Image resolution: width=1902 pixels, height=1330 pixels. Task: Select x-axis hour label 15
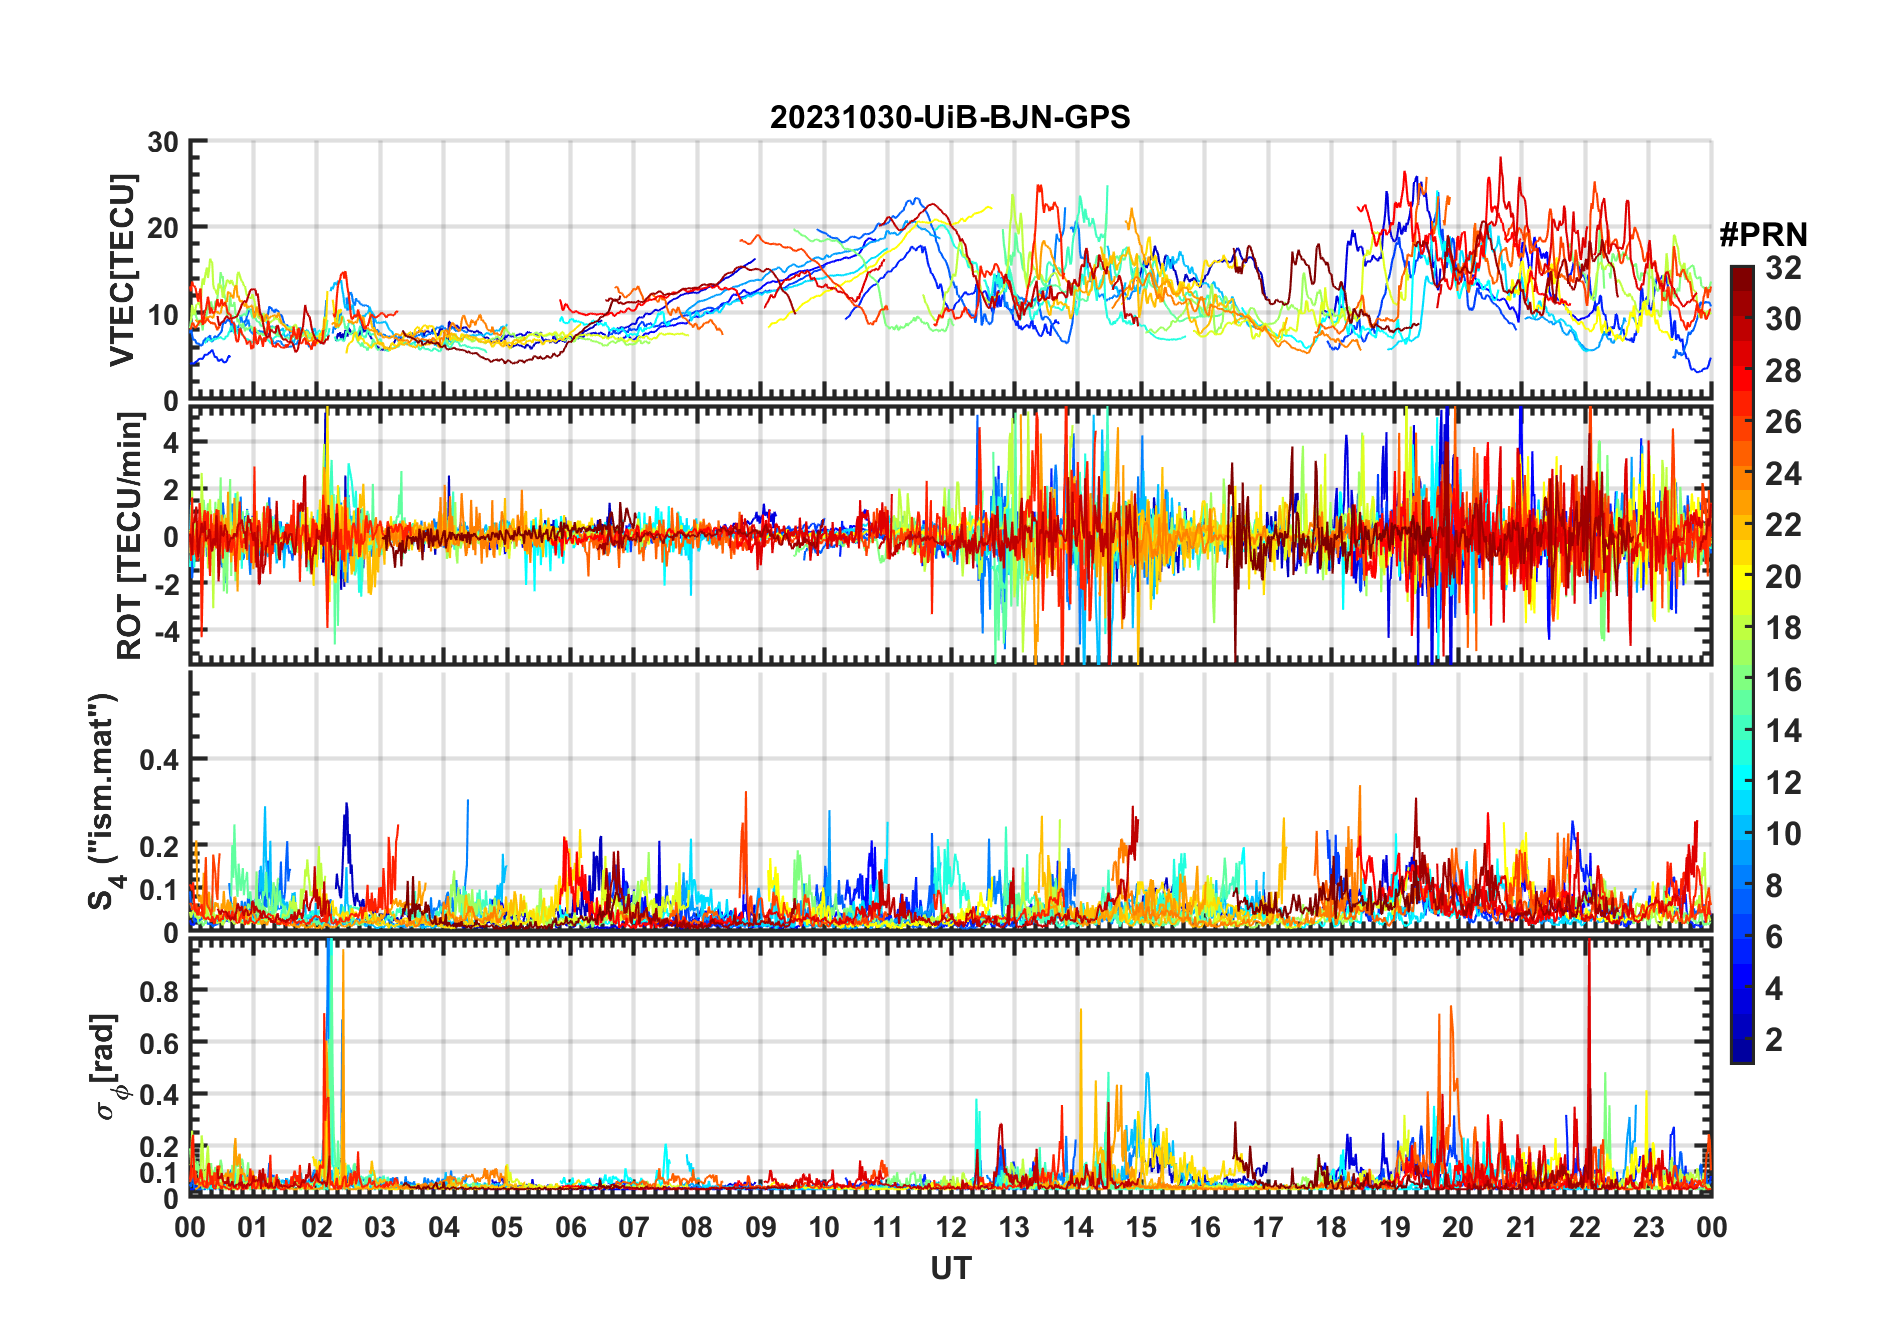[x=1141, y=1227]
